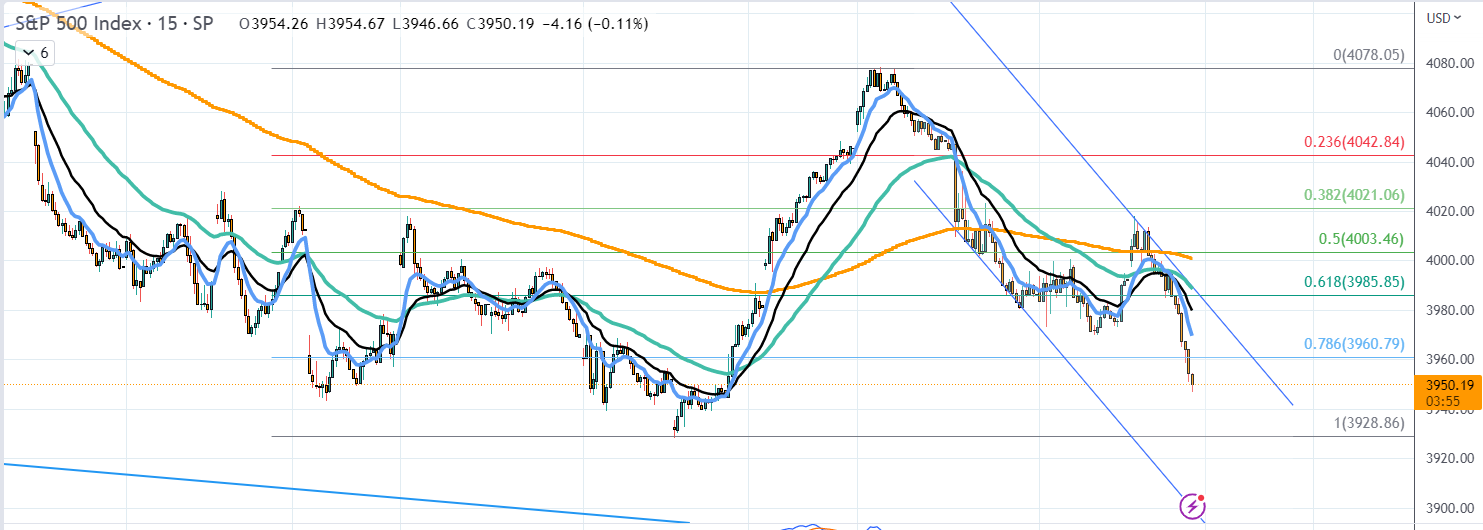
Task: Click the 3900.00 price axis label
Action: pyautogui.click(x=1451, y=508)
